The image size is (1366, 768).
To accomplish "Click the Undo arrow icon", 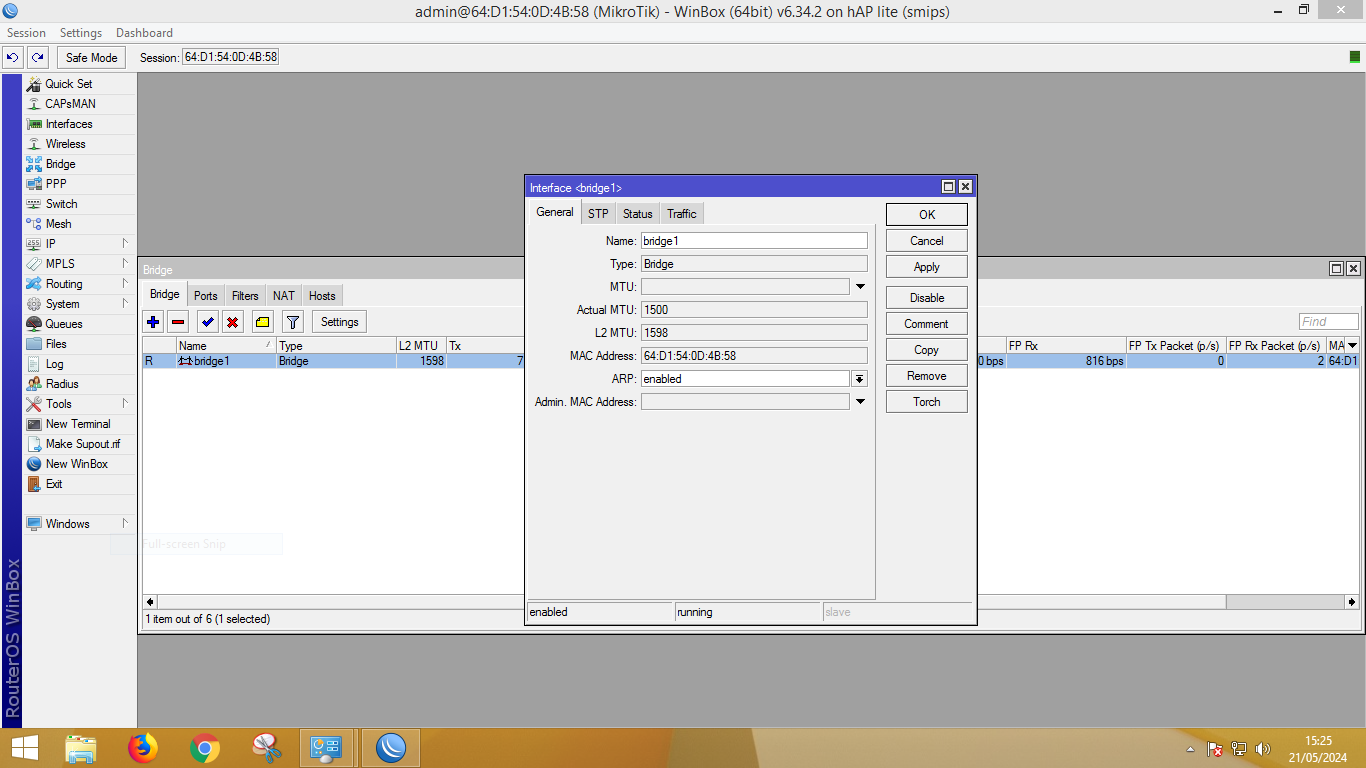I will coord(13,58).
